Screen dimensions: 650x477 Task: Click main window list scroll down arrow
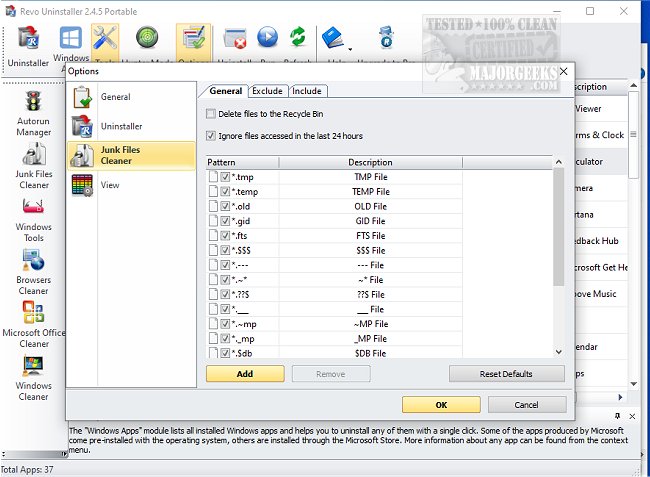pos(633,384)
